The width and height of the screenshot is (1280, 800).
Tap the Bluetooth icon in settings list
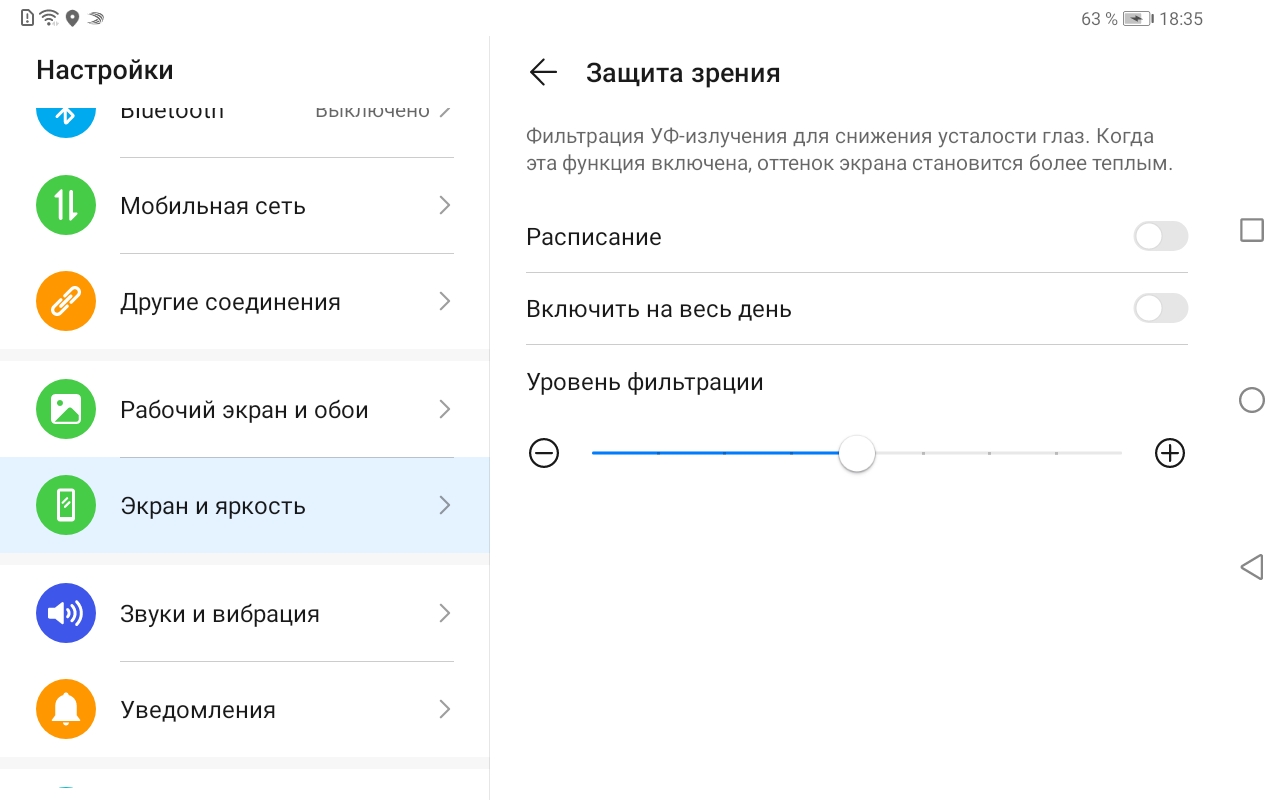[x=66, y=116]
